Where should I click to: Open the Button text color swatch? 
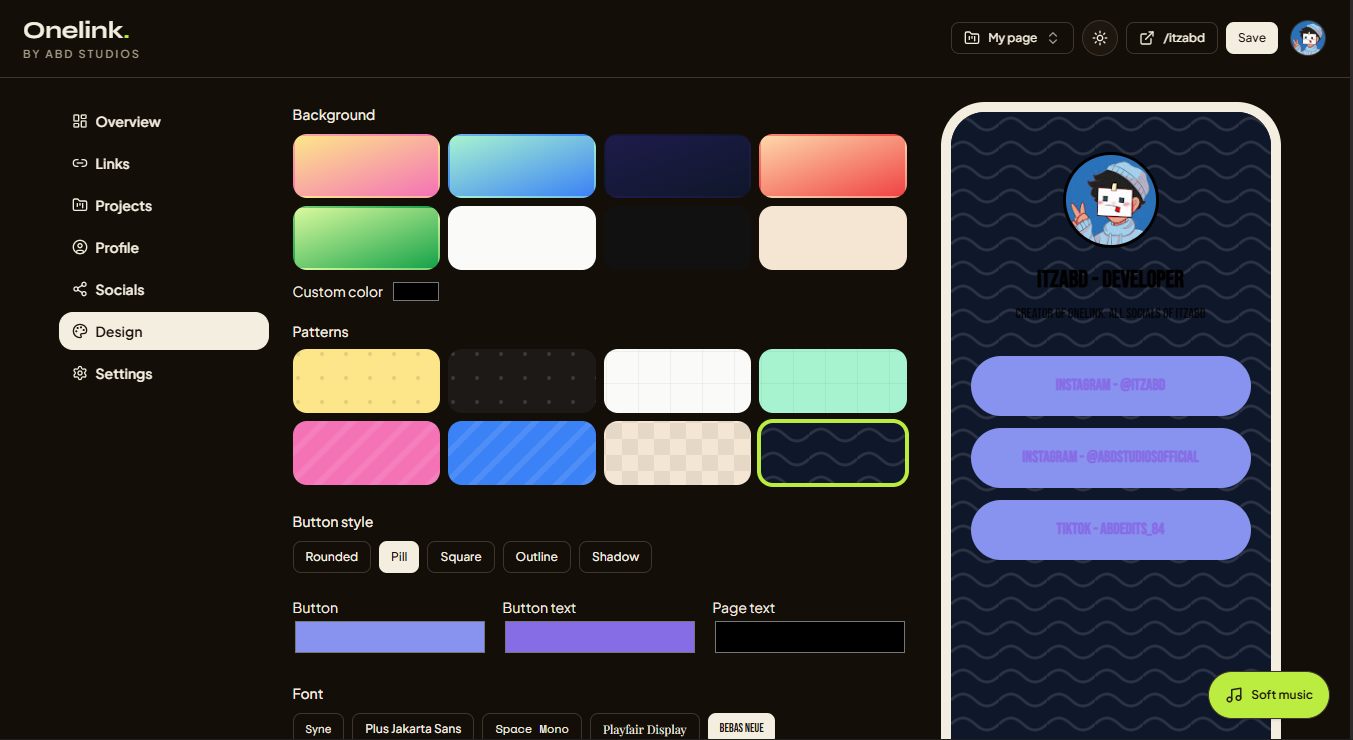[600, 637]
